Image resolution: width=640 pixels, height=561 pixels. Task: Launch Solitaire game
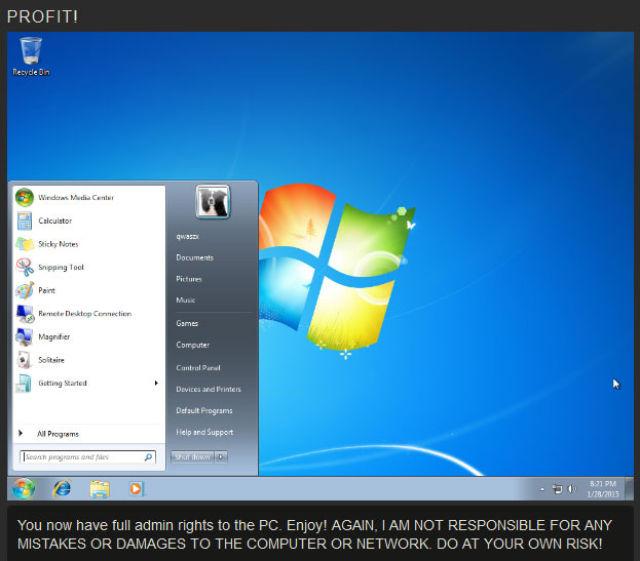click(51, 360)
